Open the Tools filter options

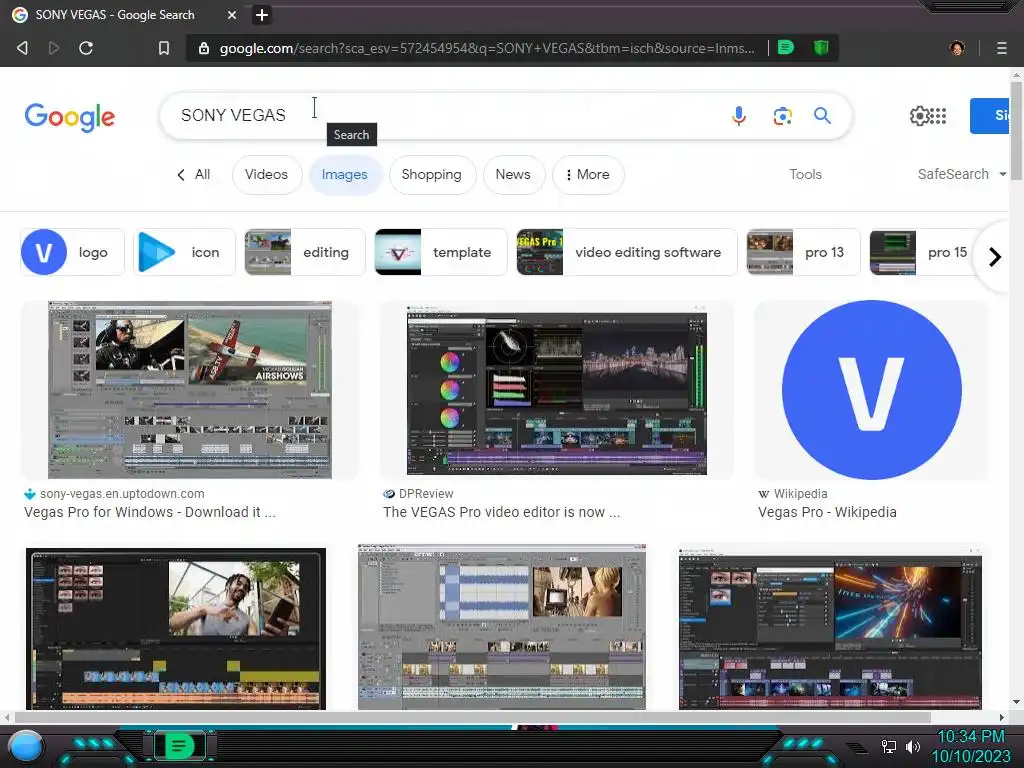click(805, 174)
